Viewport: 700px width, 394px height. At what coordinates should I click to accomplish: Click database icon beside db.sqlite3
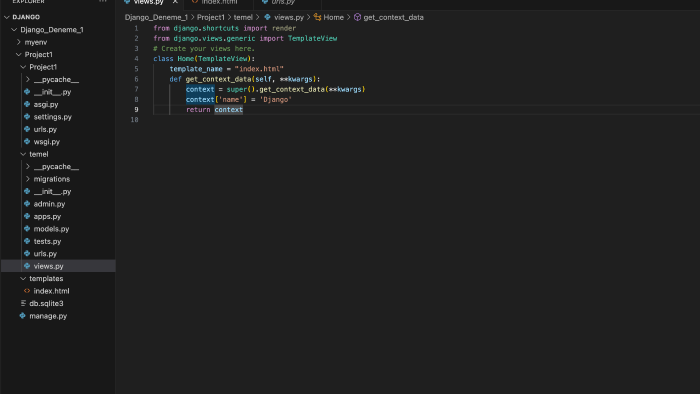click(x=23, y=303)
